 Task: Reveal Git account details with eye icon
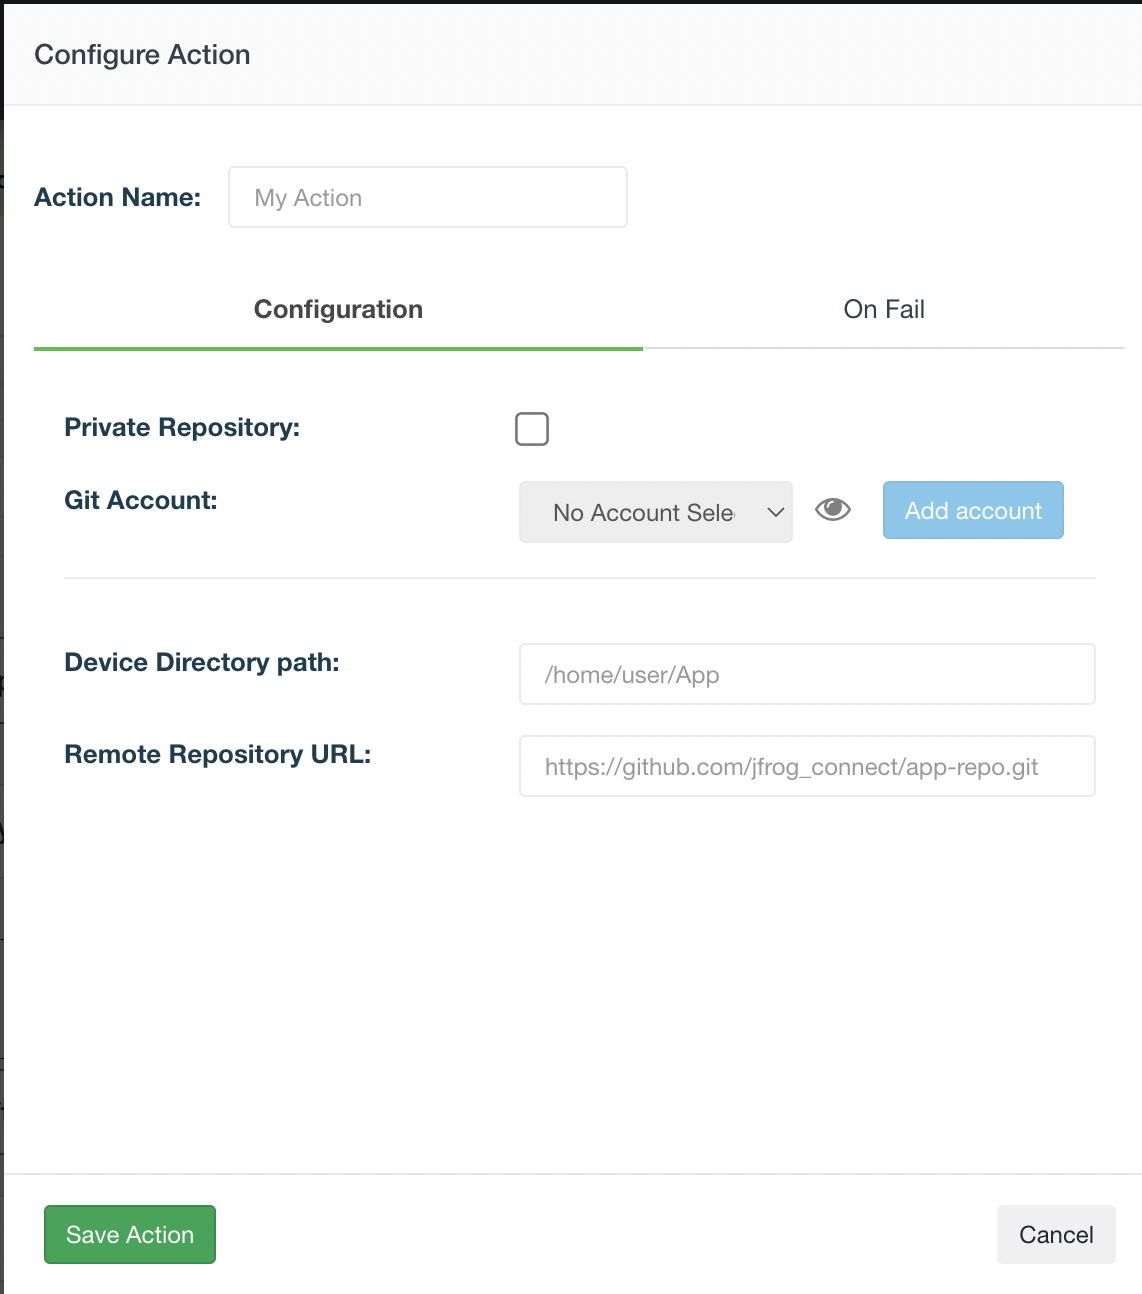click(832, 510)
